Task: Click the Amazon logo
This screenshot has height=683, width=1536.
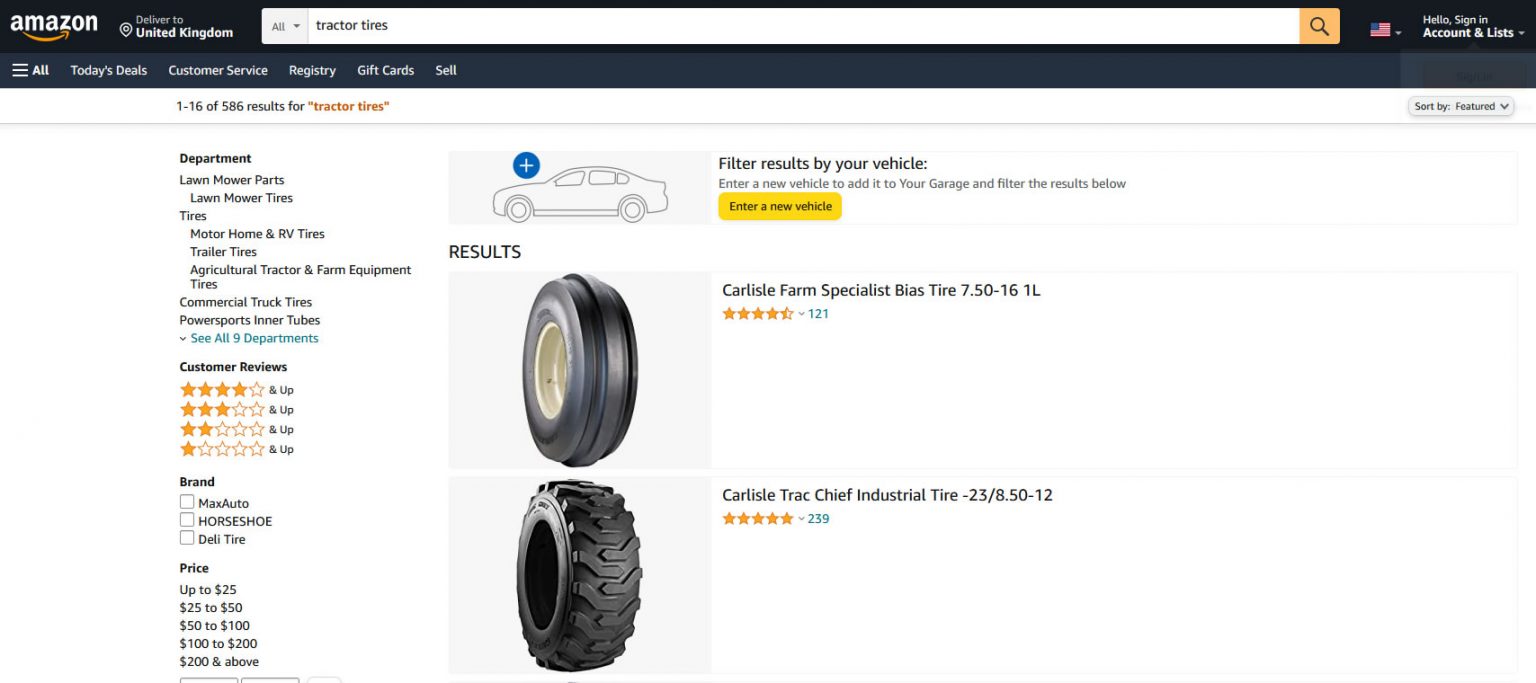Action: 54,26
